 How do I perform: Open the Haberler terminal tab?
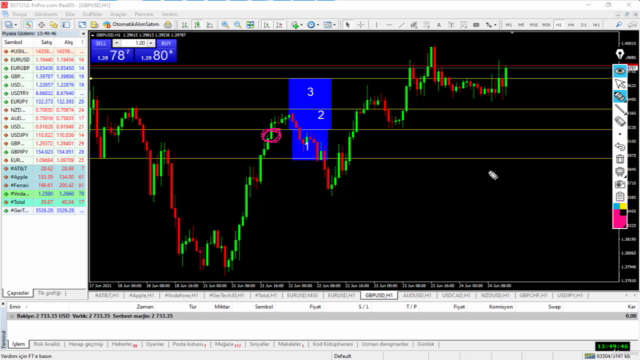tap(124, 344)
